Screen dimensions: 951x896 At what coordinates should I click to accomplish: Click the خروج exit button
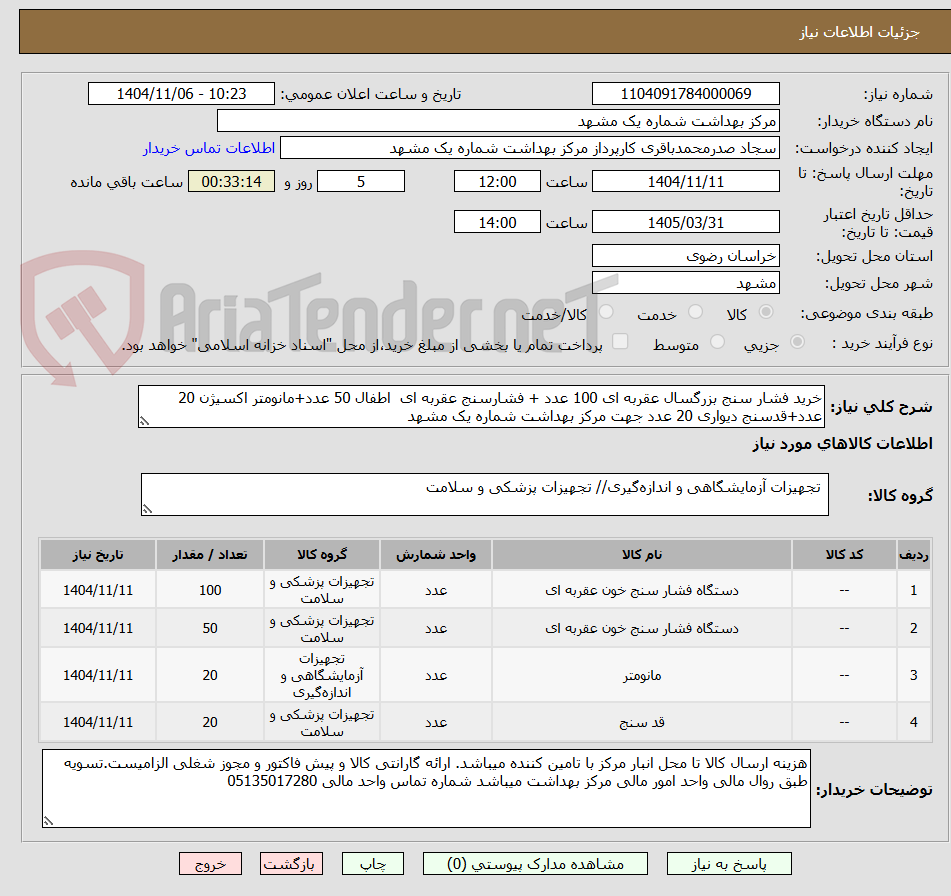(210, 864)
